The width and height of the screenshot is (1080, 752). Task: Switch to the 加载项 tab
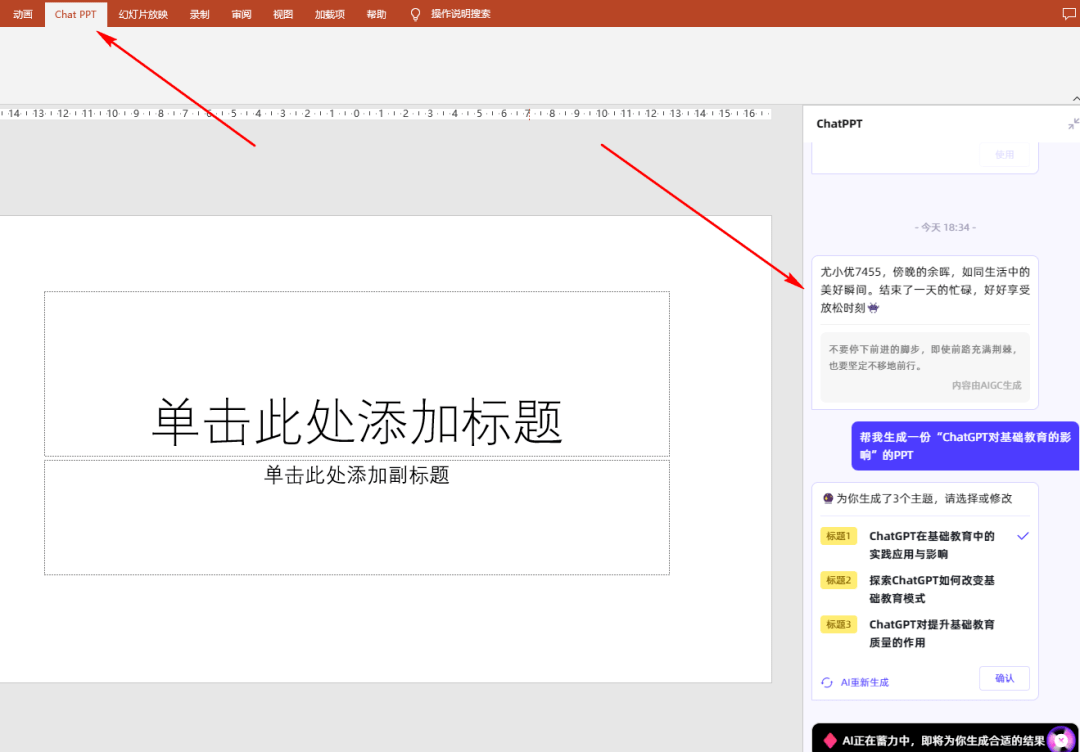pos(330,14)
